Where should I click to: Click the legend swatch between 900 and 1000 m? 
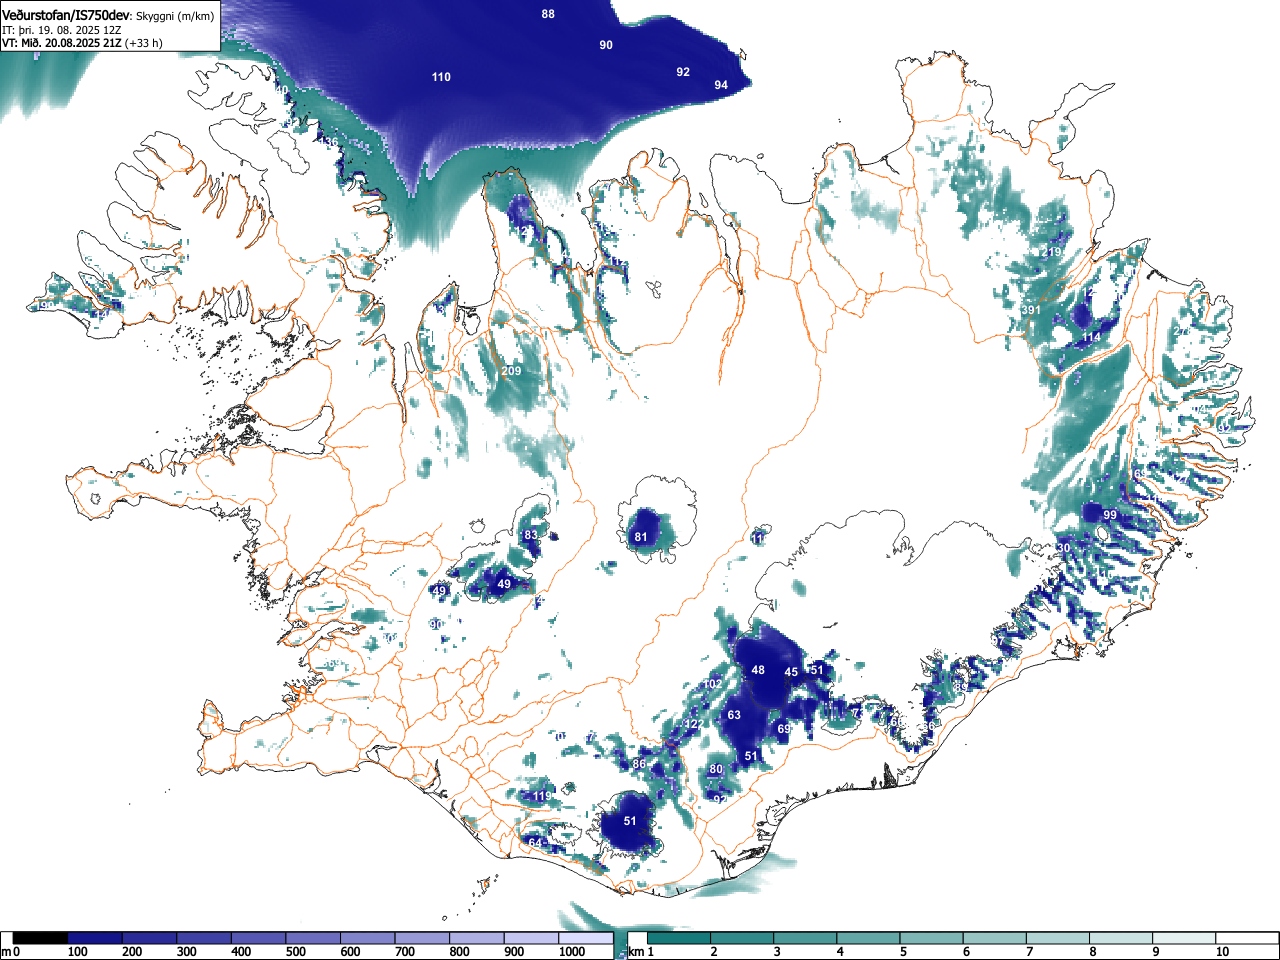[x=531, y=938]
